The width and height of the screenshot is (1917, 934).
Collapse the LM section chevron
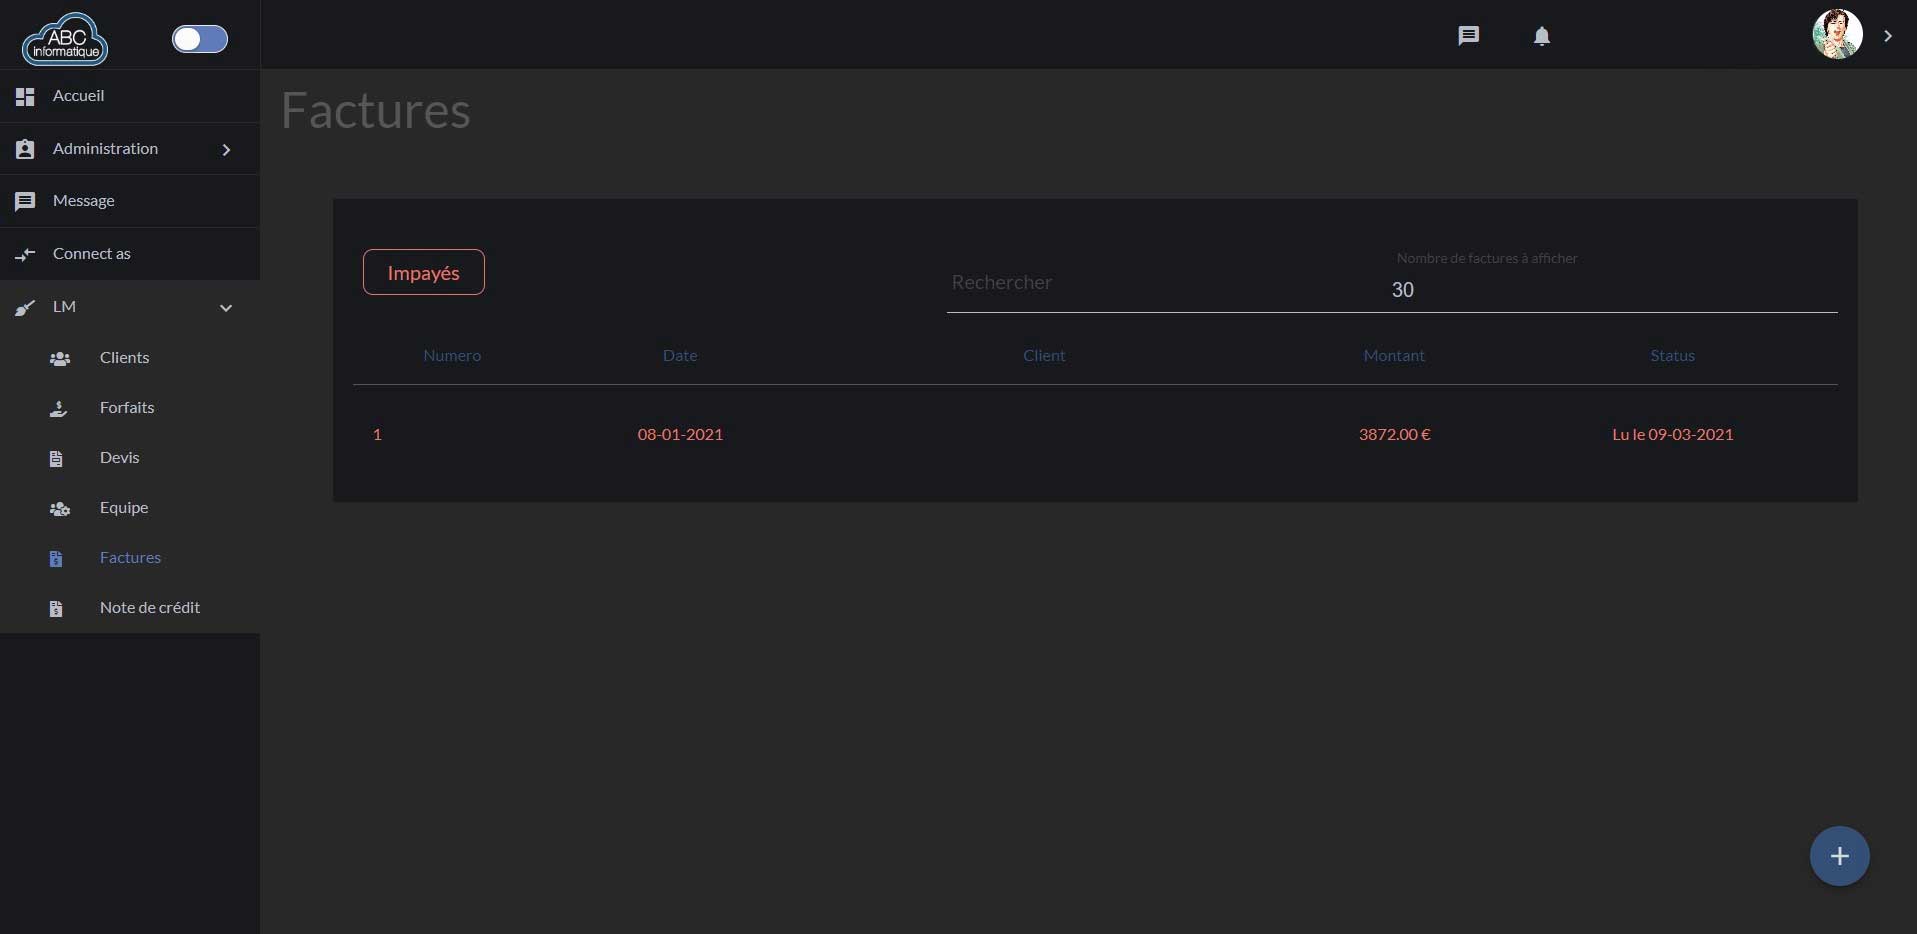226,308
